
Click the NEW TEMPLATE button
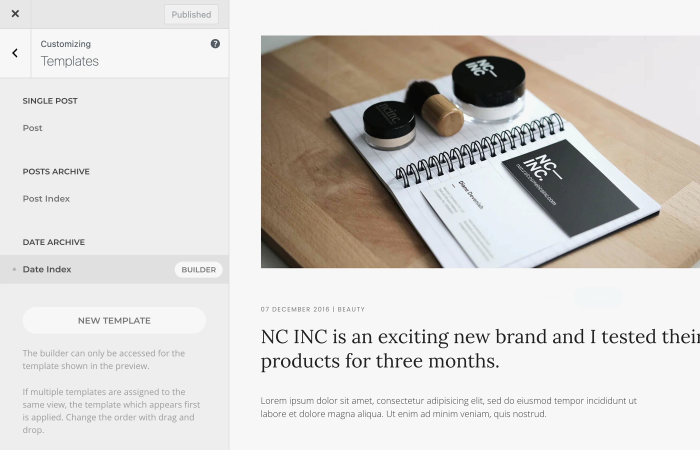click(x=114, y=321)
